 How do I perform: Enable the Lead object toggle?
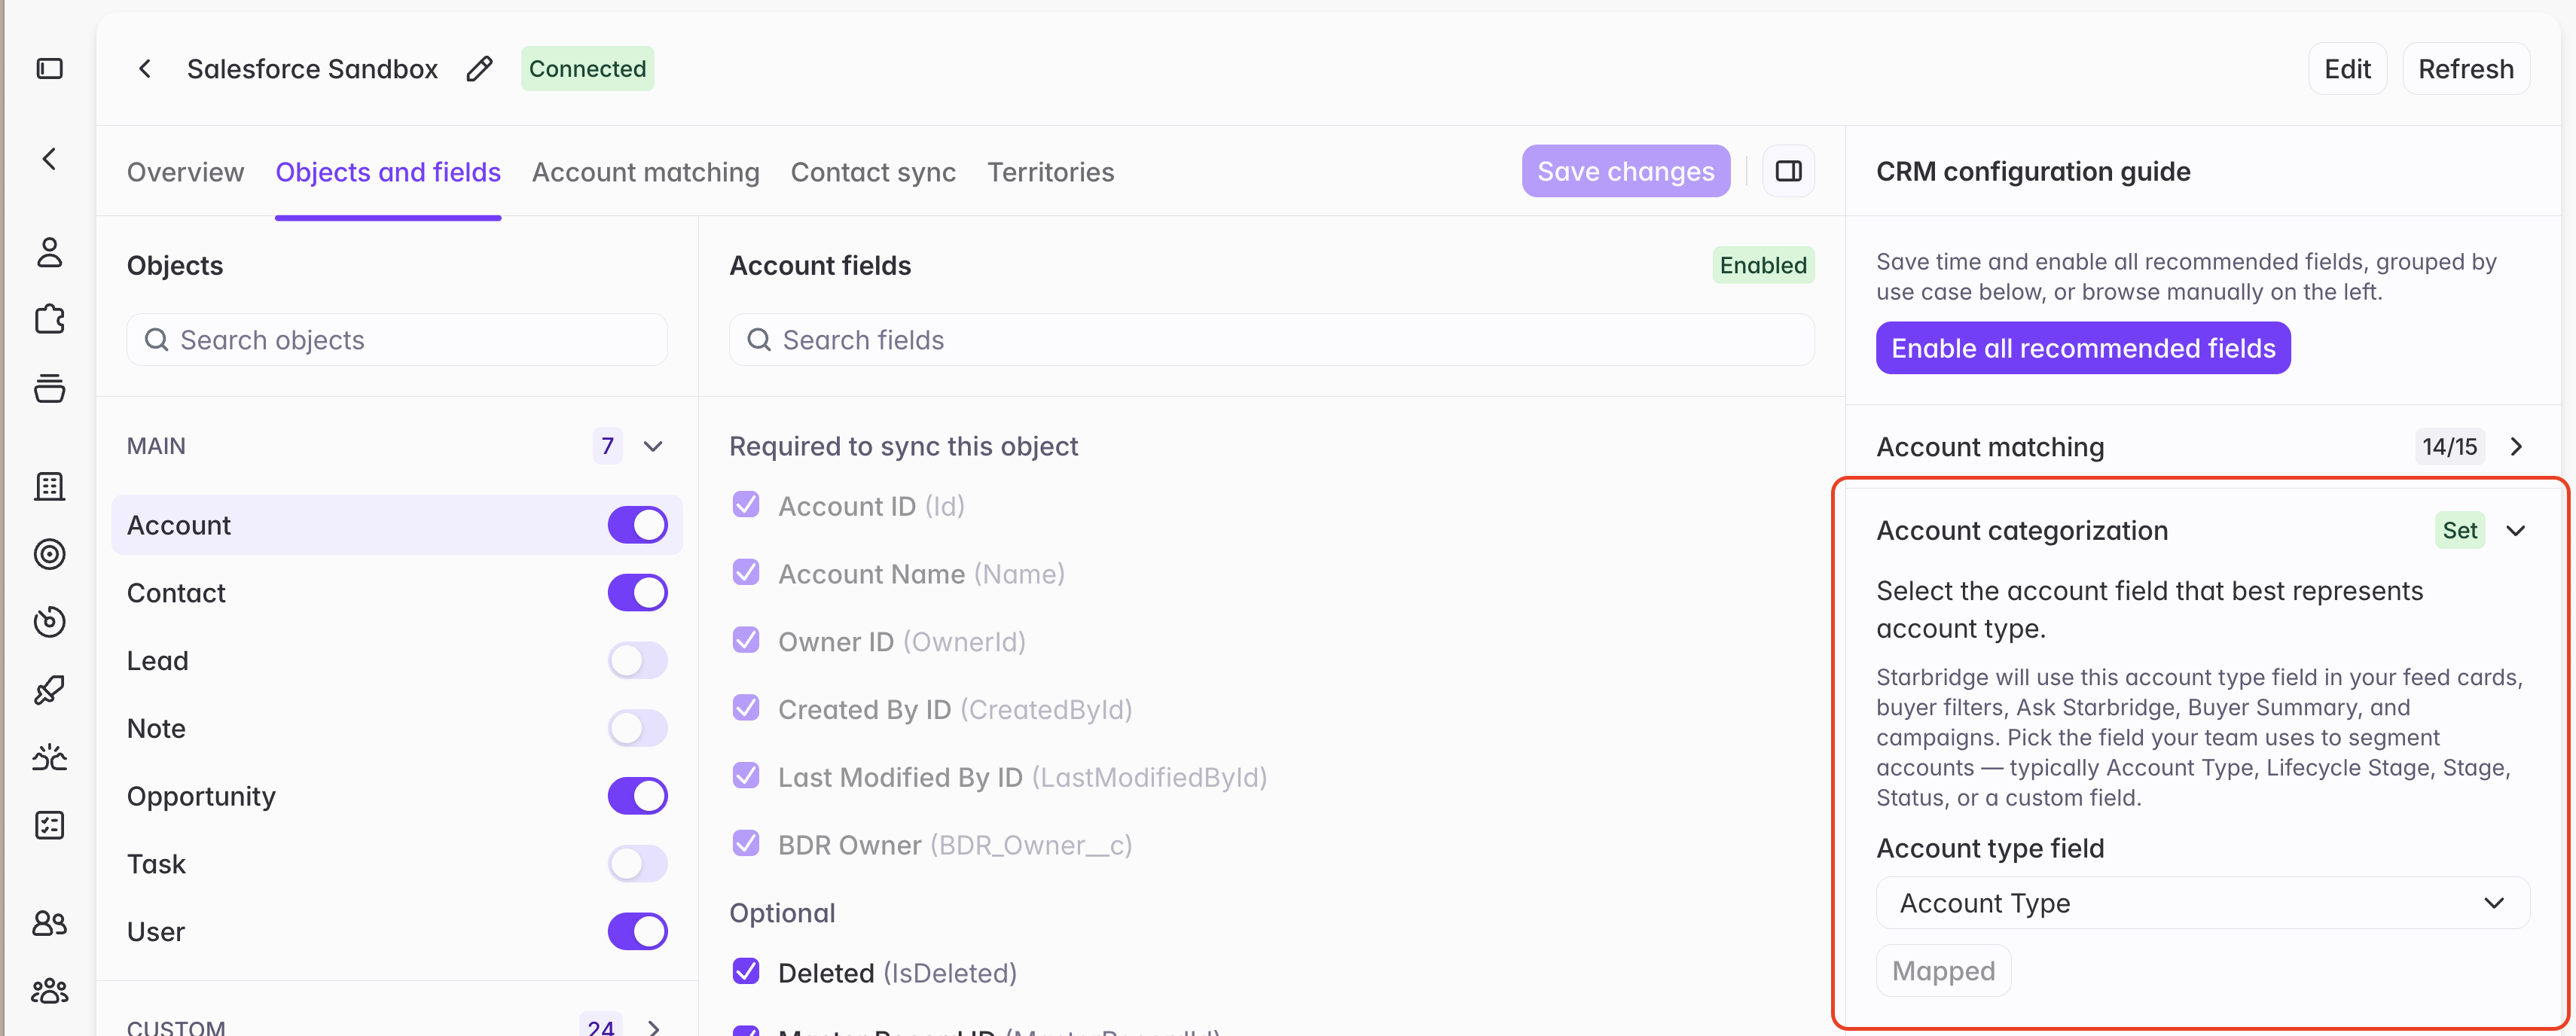[638, 661]
